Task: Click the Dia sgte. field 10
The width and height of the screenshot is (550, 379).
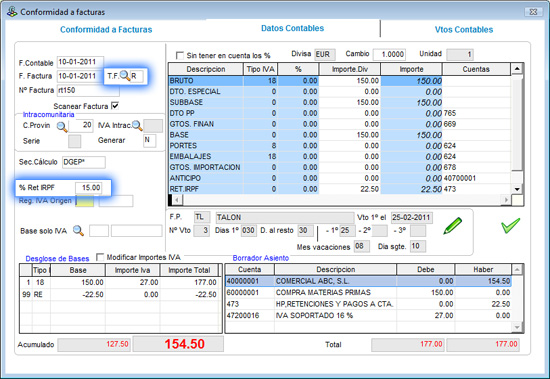Action: [418, 246]
